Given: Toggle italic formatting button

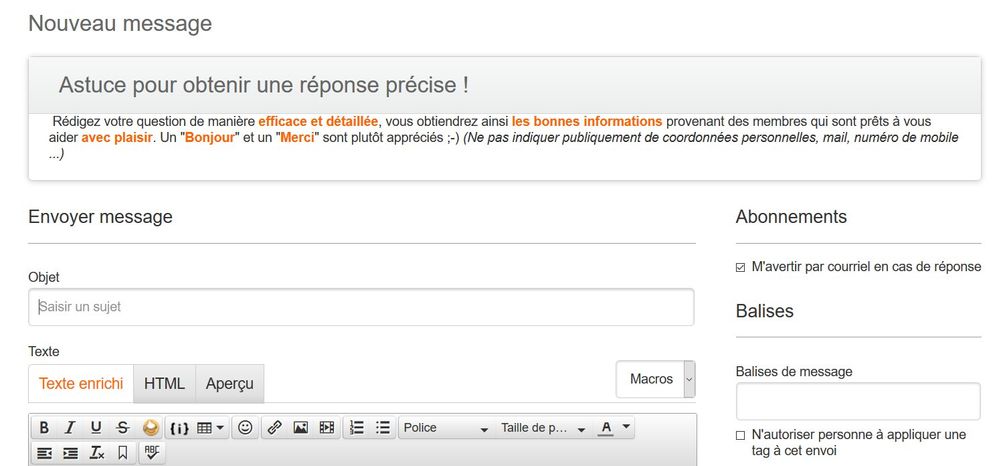Looking at the screenshot, I should [x=70, y=428].
